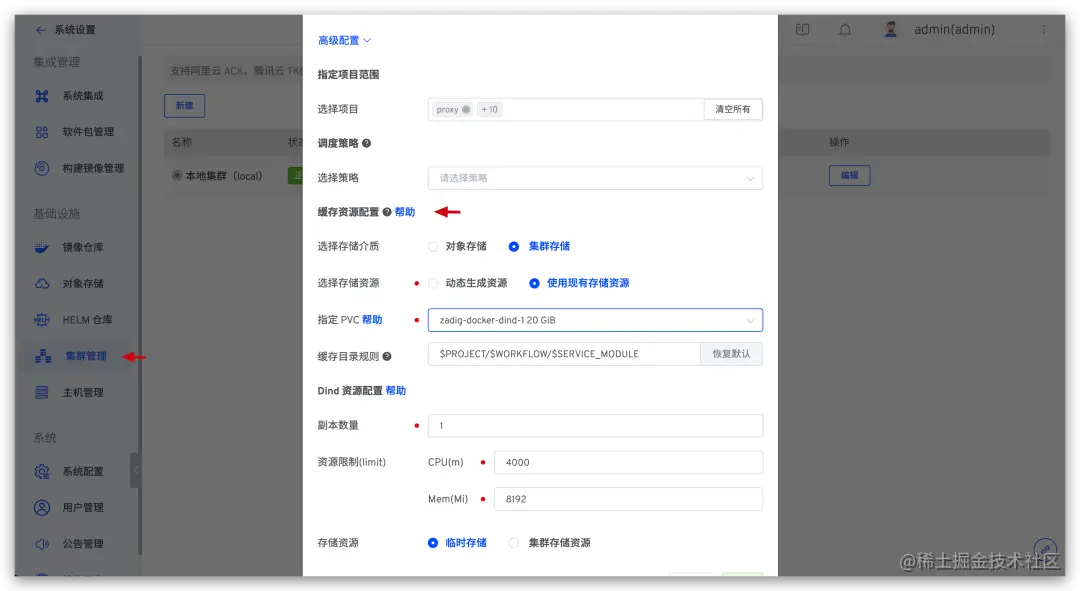Open the notification bell icon
Image resolution: width=1080 pixels, height=591 pixels.
point(845,29)
